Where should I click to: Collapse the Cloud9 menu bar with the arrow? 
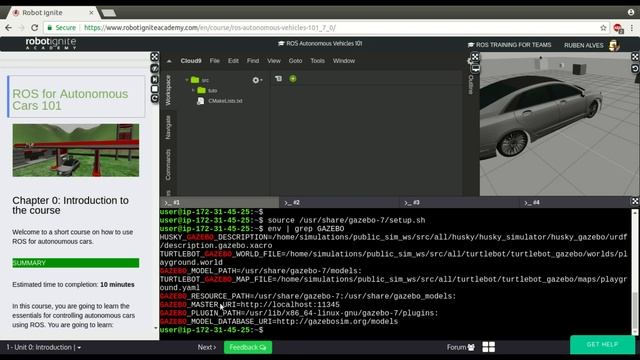(169, 61)
